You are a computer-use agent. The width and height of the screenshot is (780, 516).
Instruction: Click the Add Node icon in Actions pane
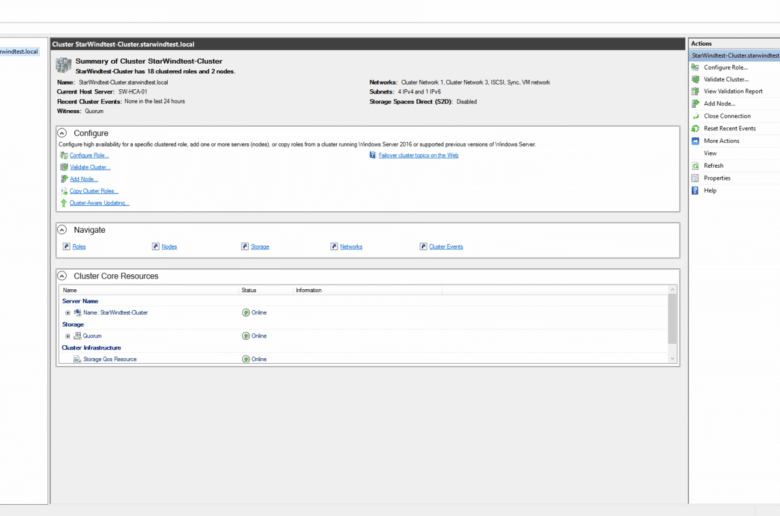pos(695,103)
